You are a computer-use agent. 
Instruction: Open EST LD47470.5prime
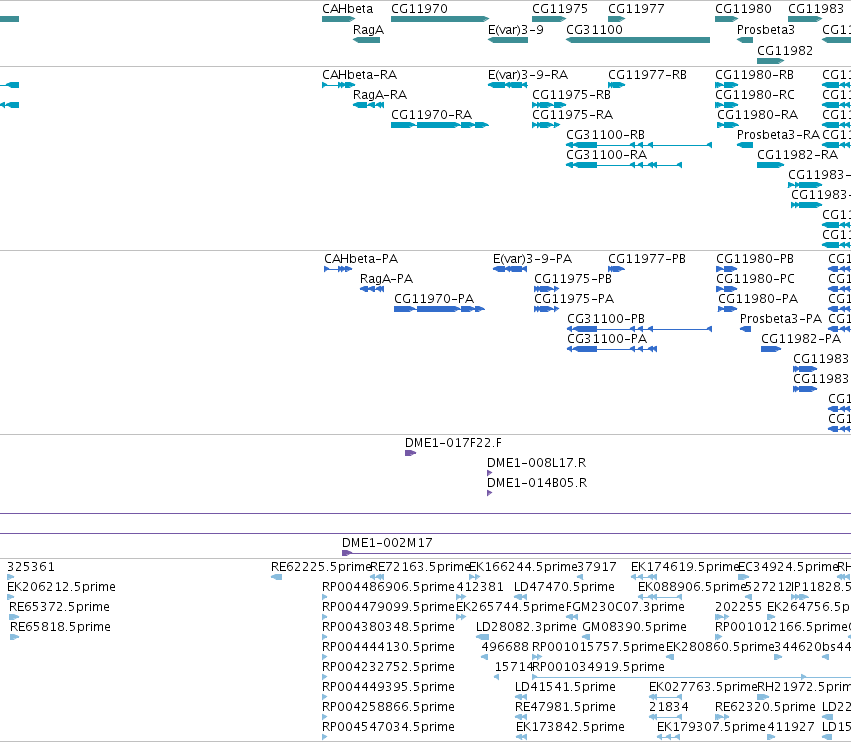pyautogui.click(x=520, y=597)
